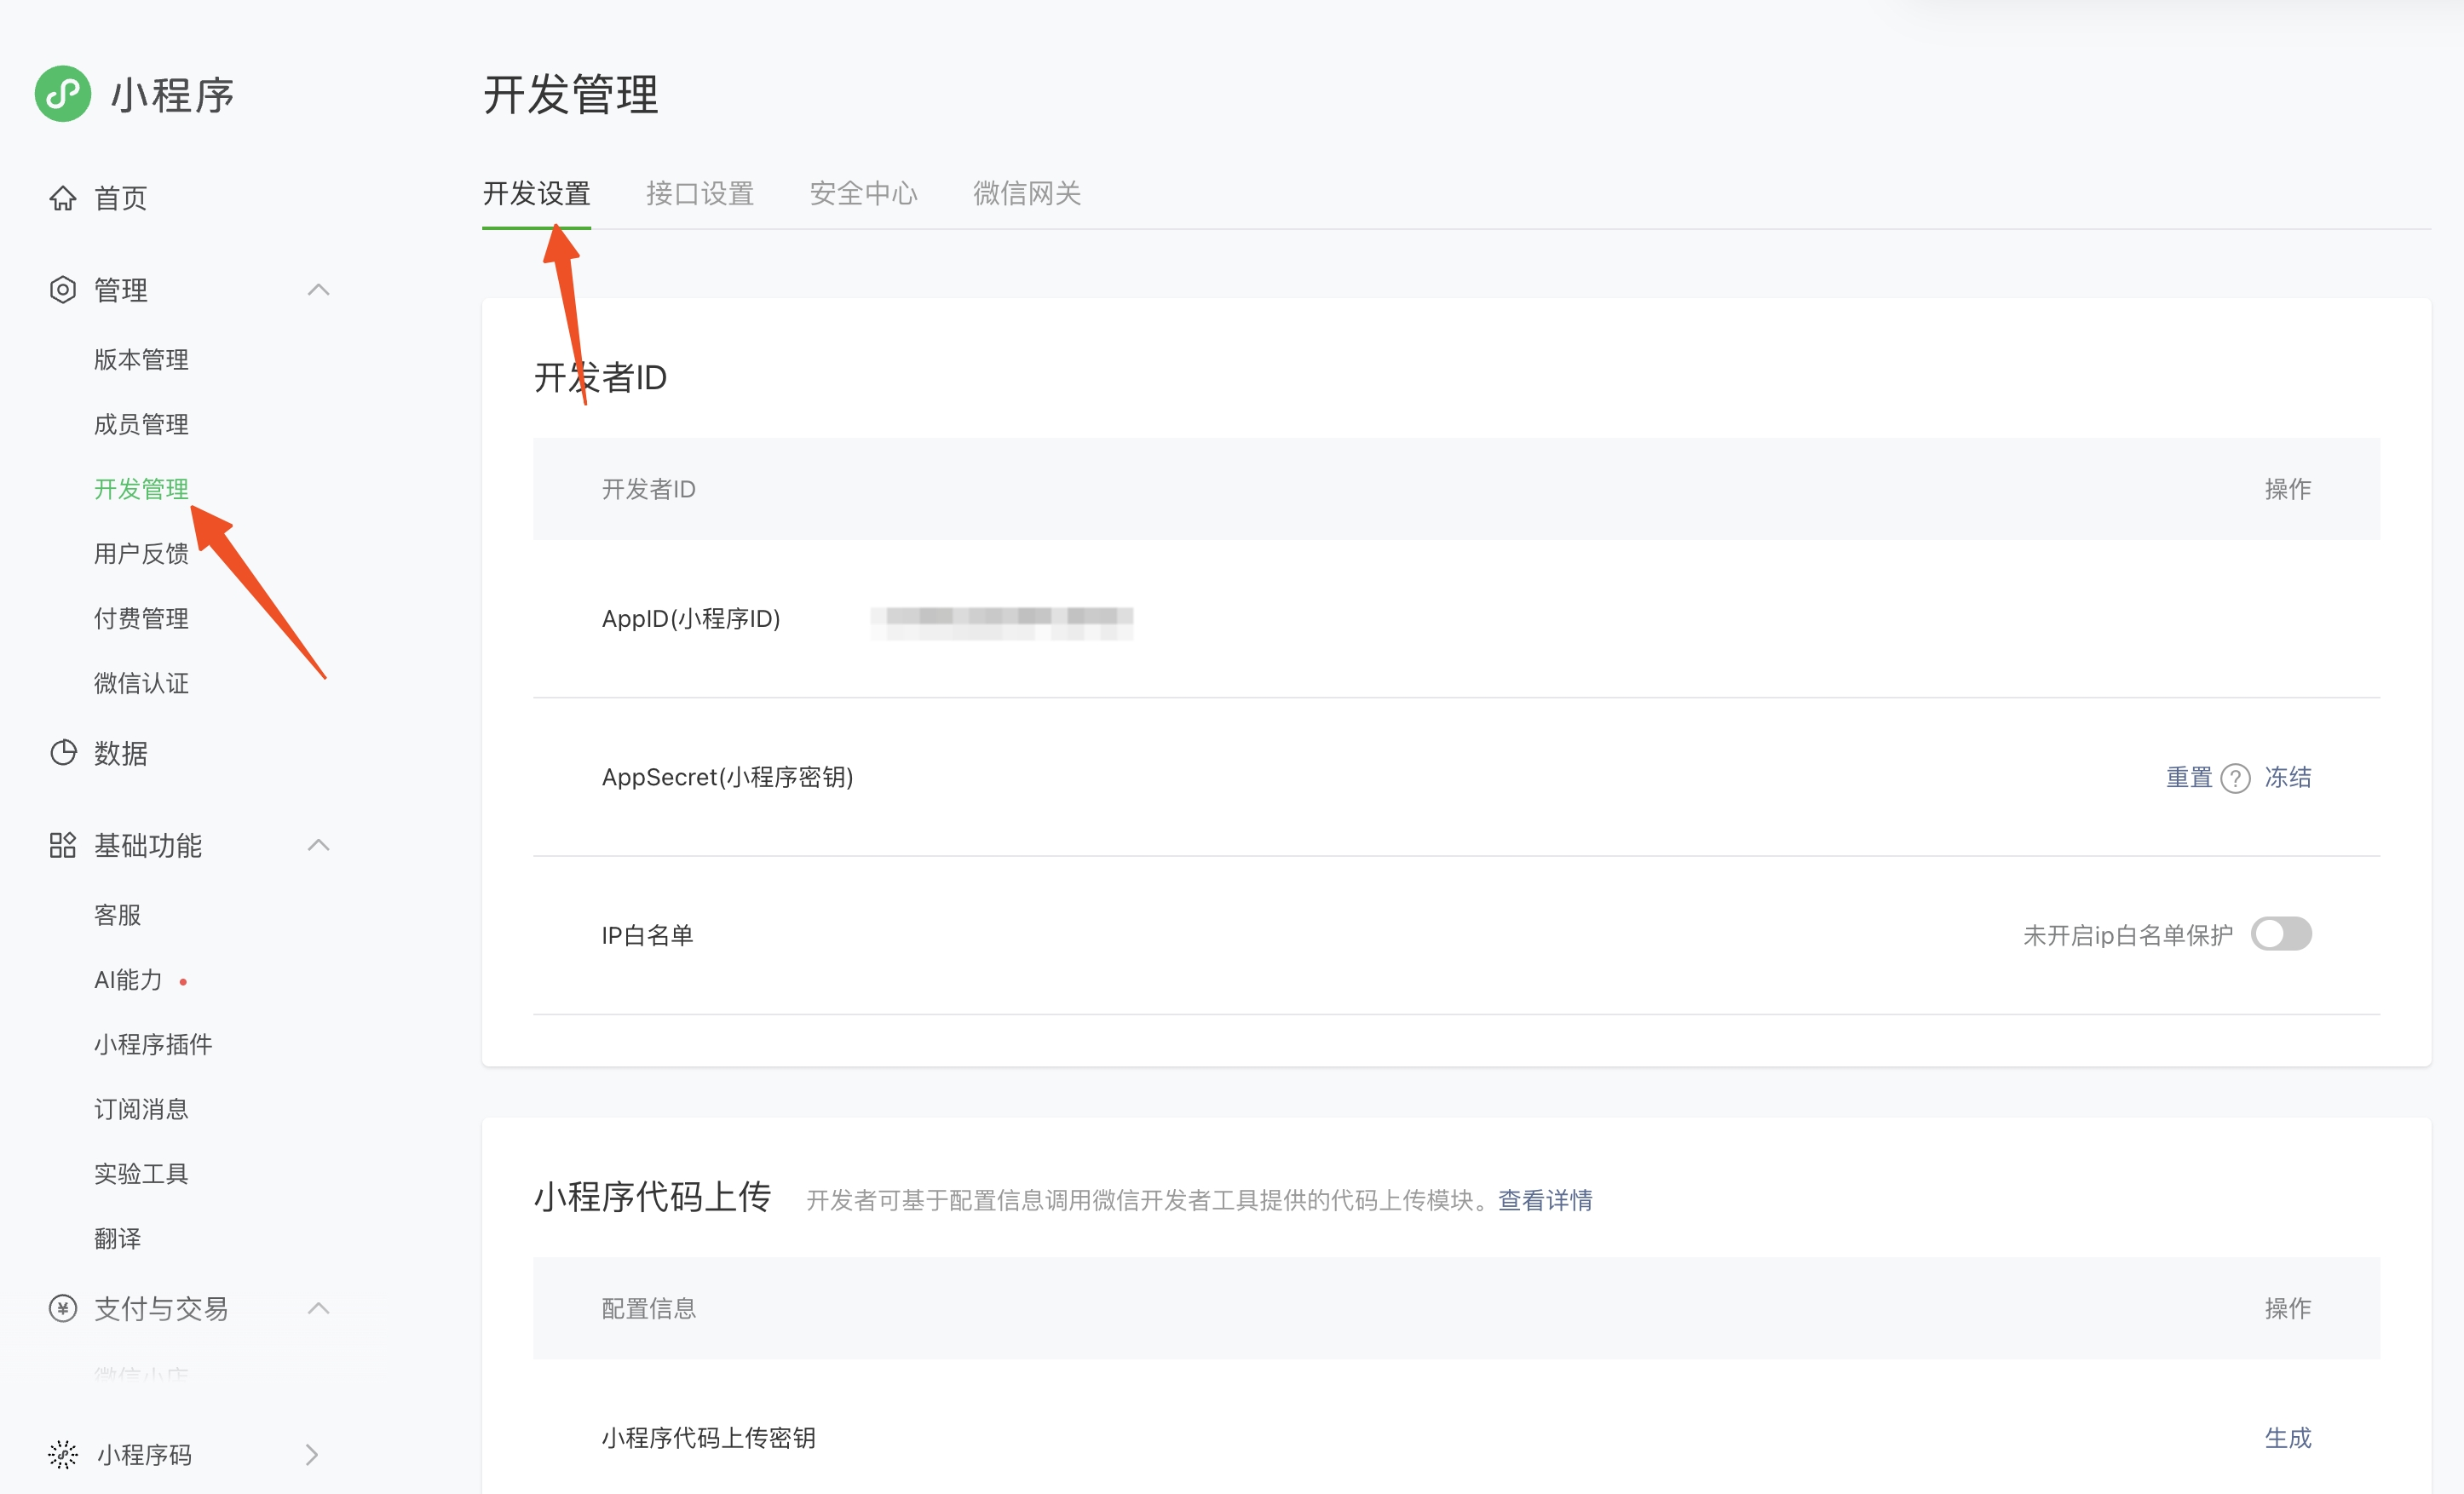Image resolution: width=2464 pixels, height=1494 pixels.
Task: Collapse the 基础功能 sidebar section
Action: [318, 845]
